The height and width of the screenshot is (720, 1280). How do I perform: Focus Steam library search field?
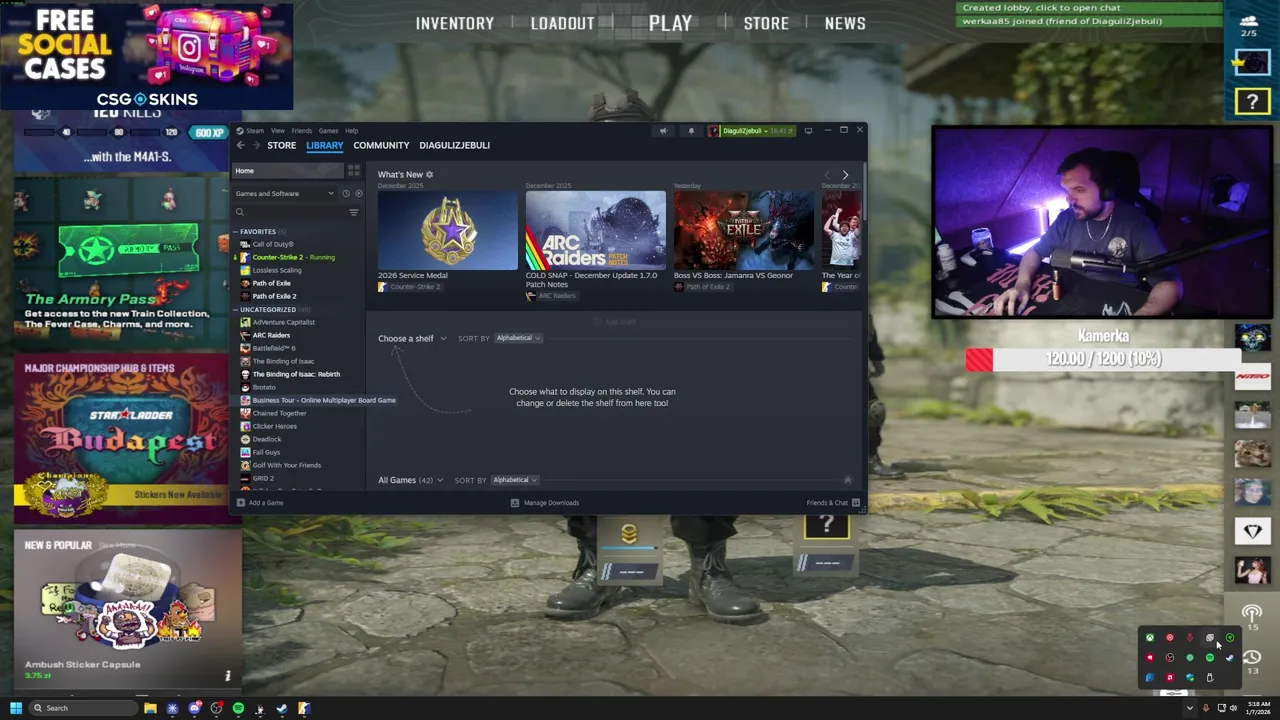(x=295, y=212)
